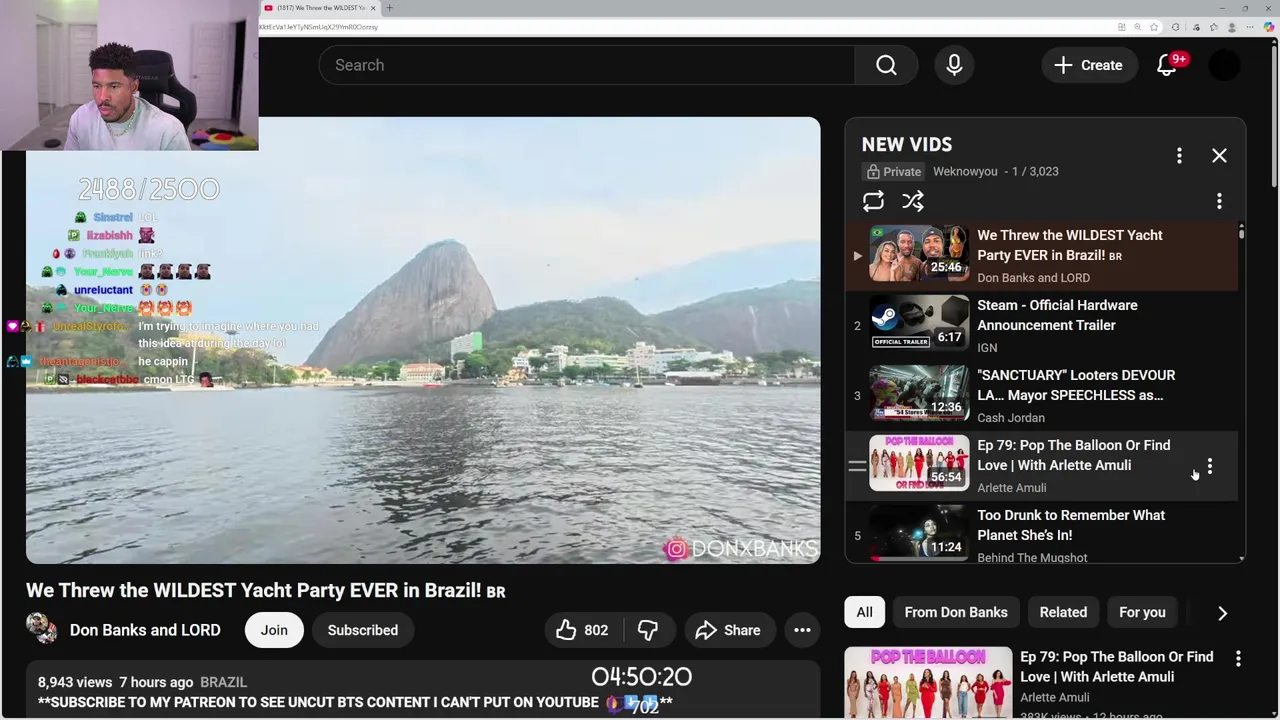Click the Private playlist lock badge
The width and height of the screenshot is (1280, 720).
pos(894,172)
